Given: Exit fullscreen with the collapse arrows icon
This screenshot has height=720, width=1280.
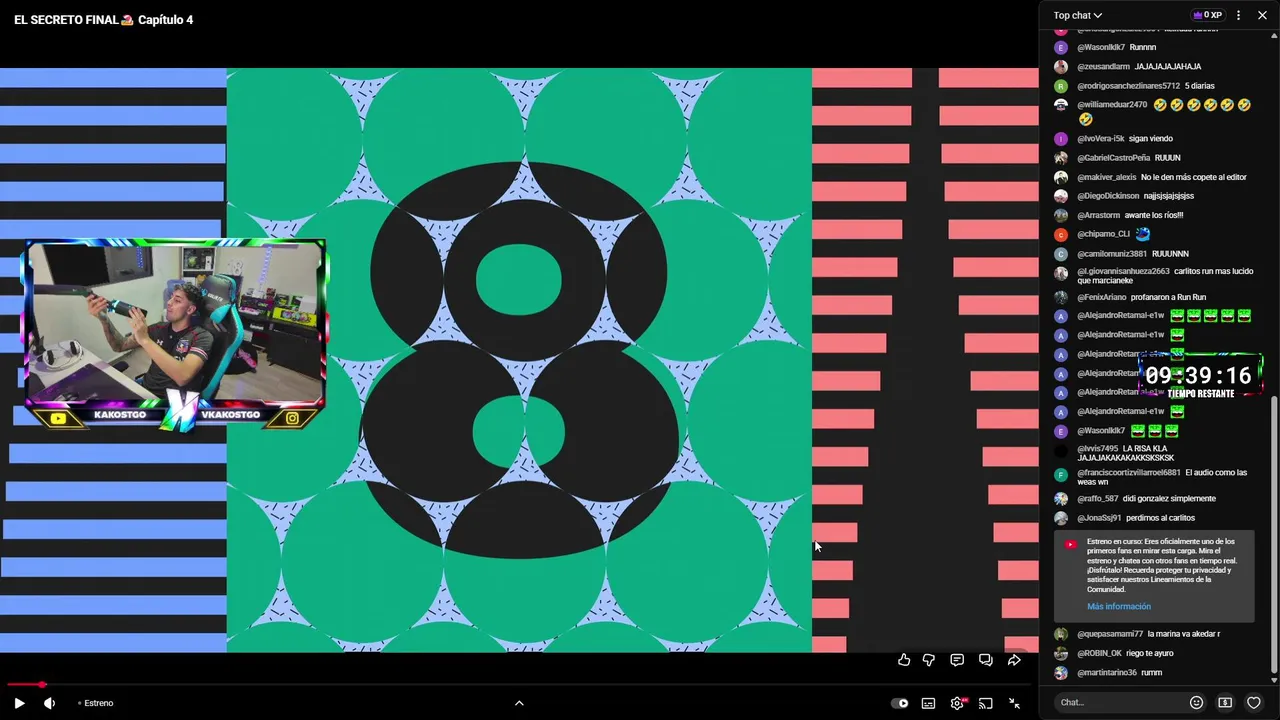Looking at the screenshot, I should (x=1014, y=703).
